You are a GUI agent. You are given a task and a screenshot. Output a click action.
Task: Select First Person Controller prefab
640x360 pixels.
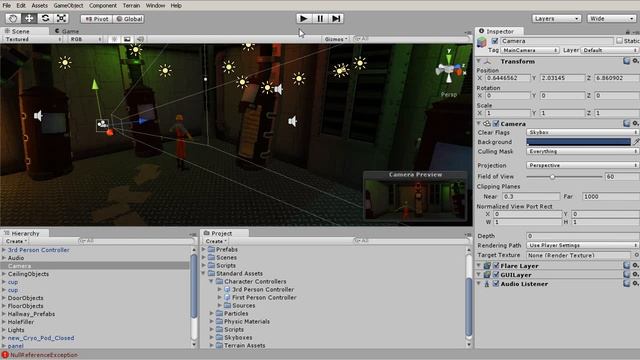coord(264,298)
